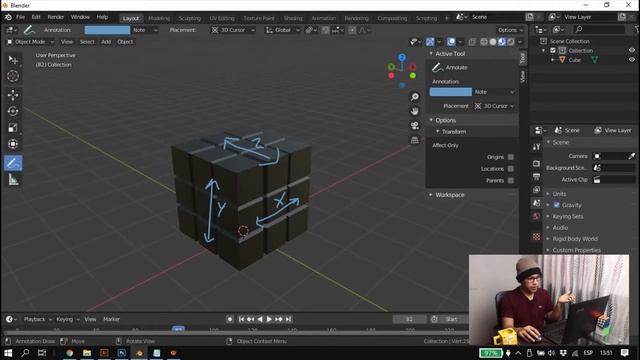
Task: Click the pan view hand icon
Action: [x=415, y=111]
